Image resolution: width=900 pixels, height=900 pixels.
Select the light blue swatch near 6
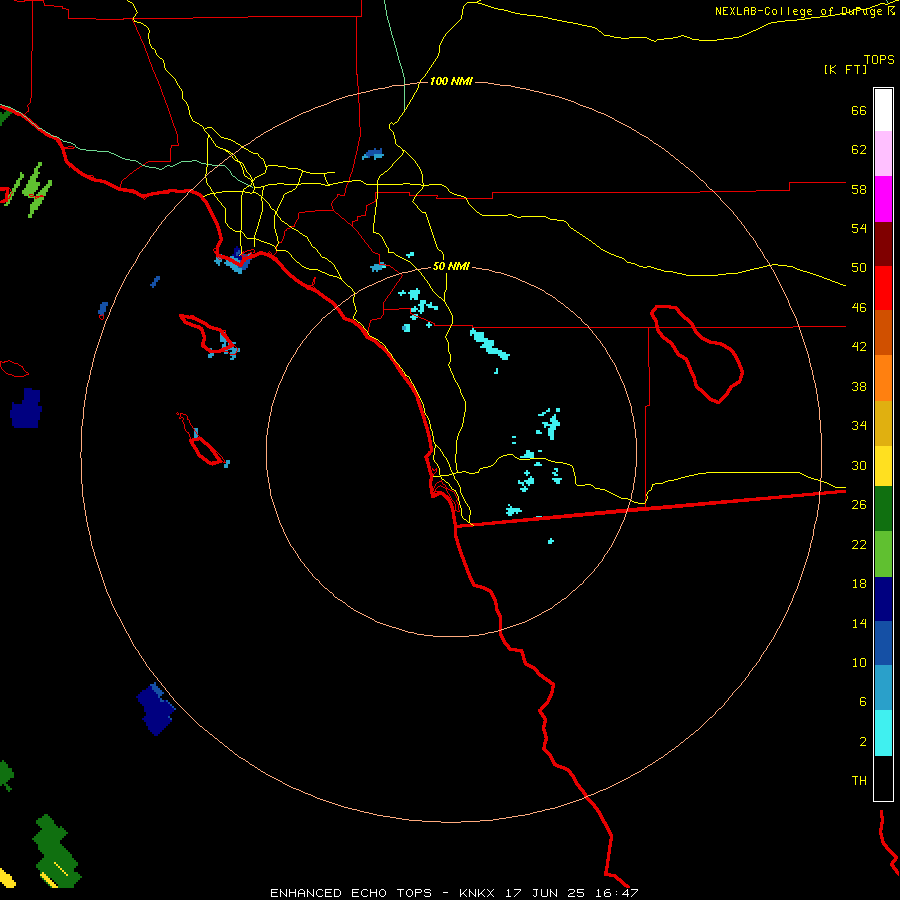883,688
